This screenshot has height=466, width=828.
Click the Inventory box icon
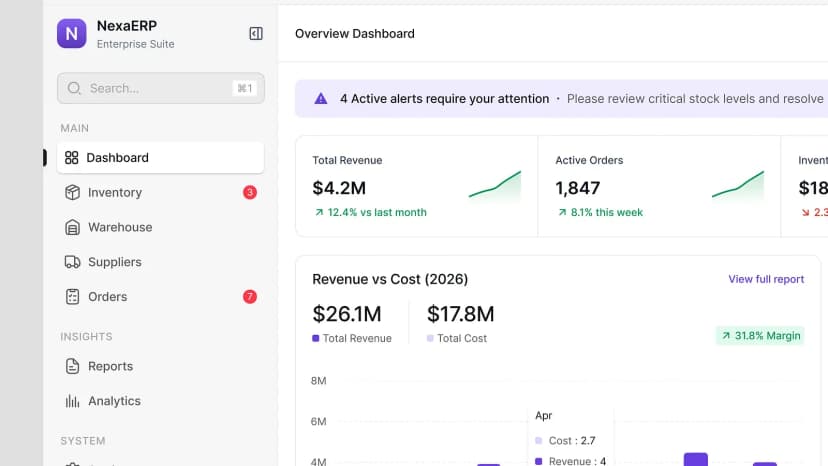click(72, 192)
